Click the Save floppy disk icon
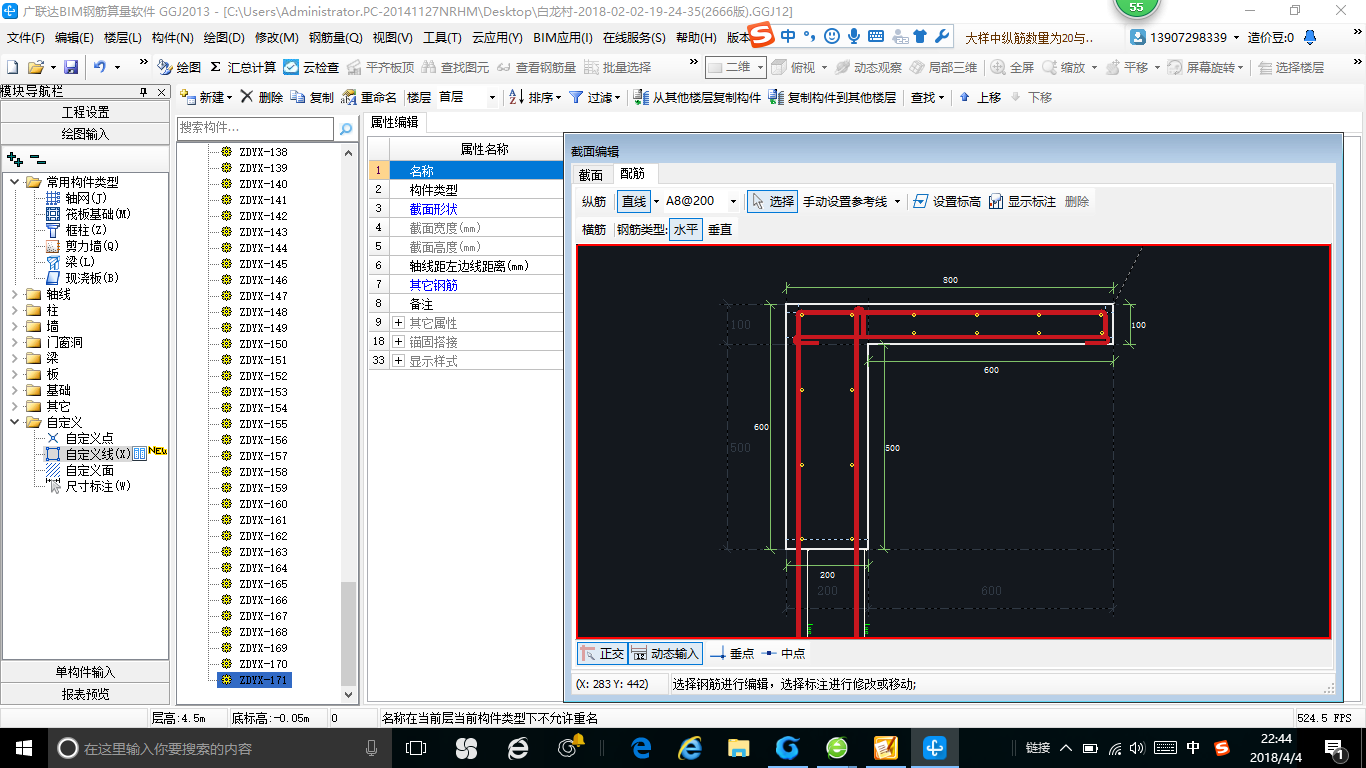Viewport: 1366px width, 768px height. 71,67
